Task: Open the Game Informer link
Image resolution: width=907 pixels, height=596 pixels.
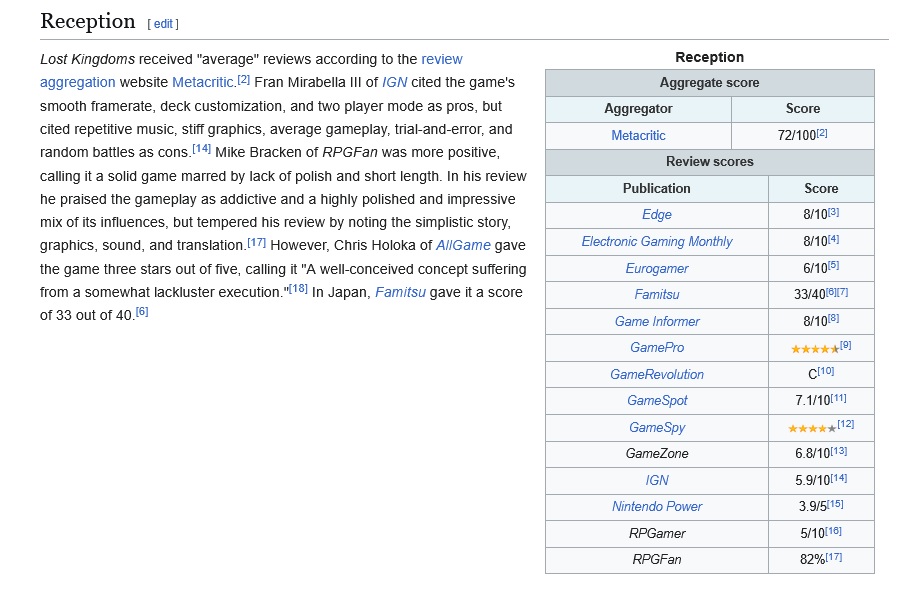Action: [x=657, y=321]
